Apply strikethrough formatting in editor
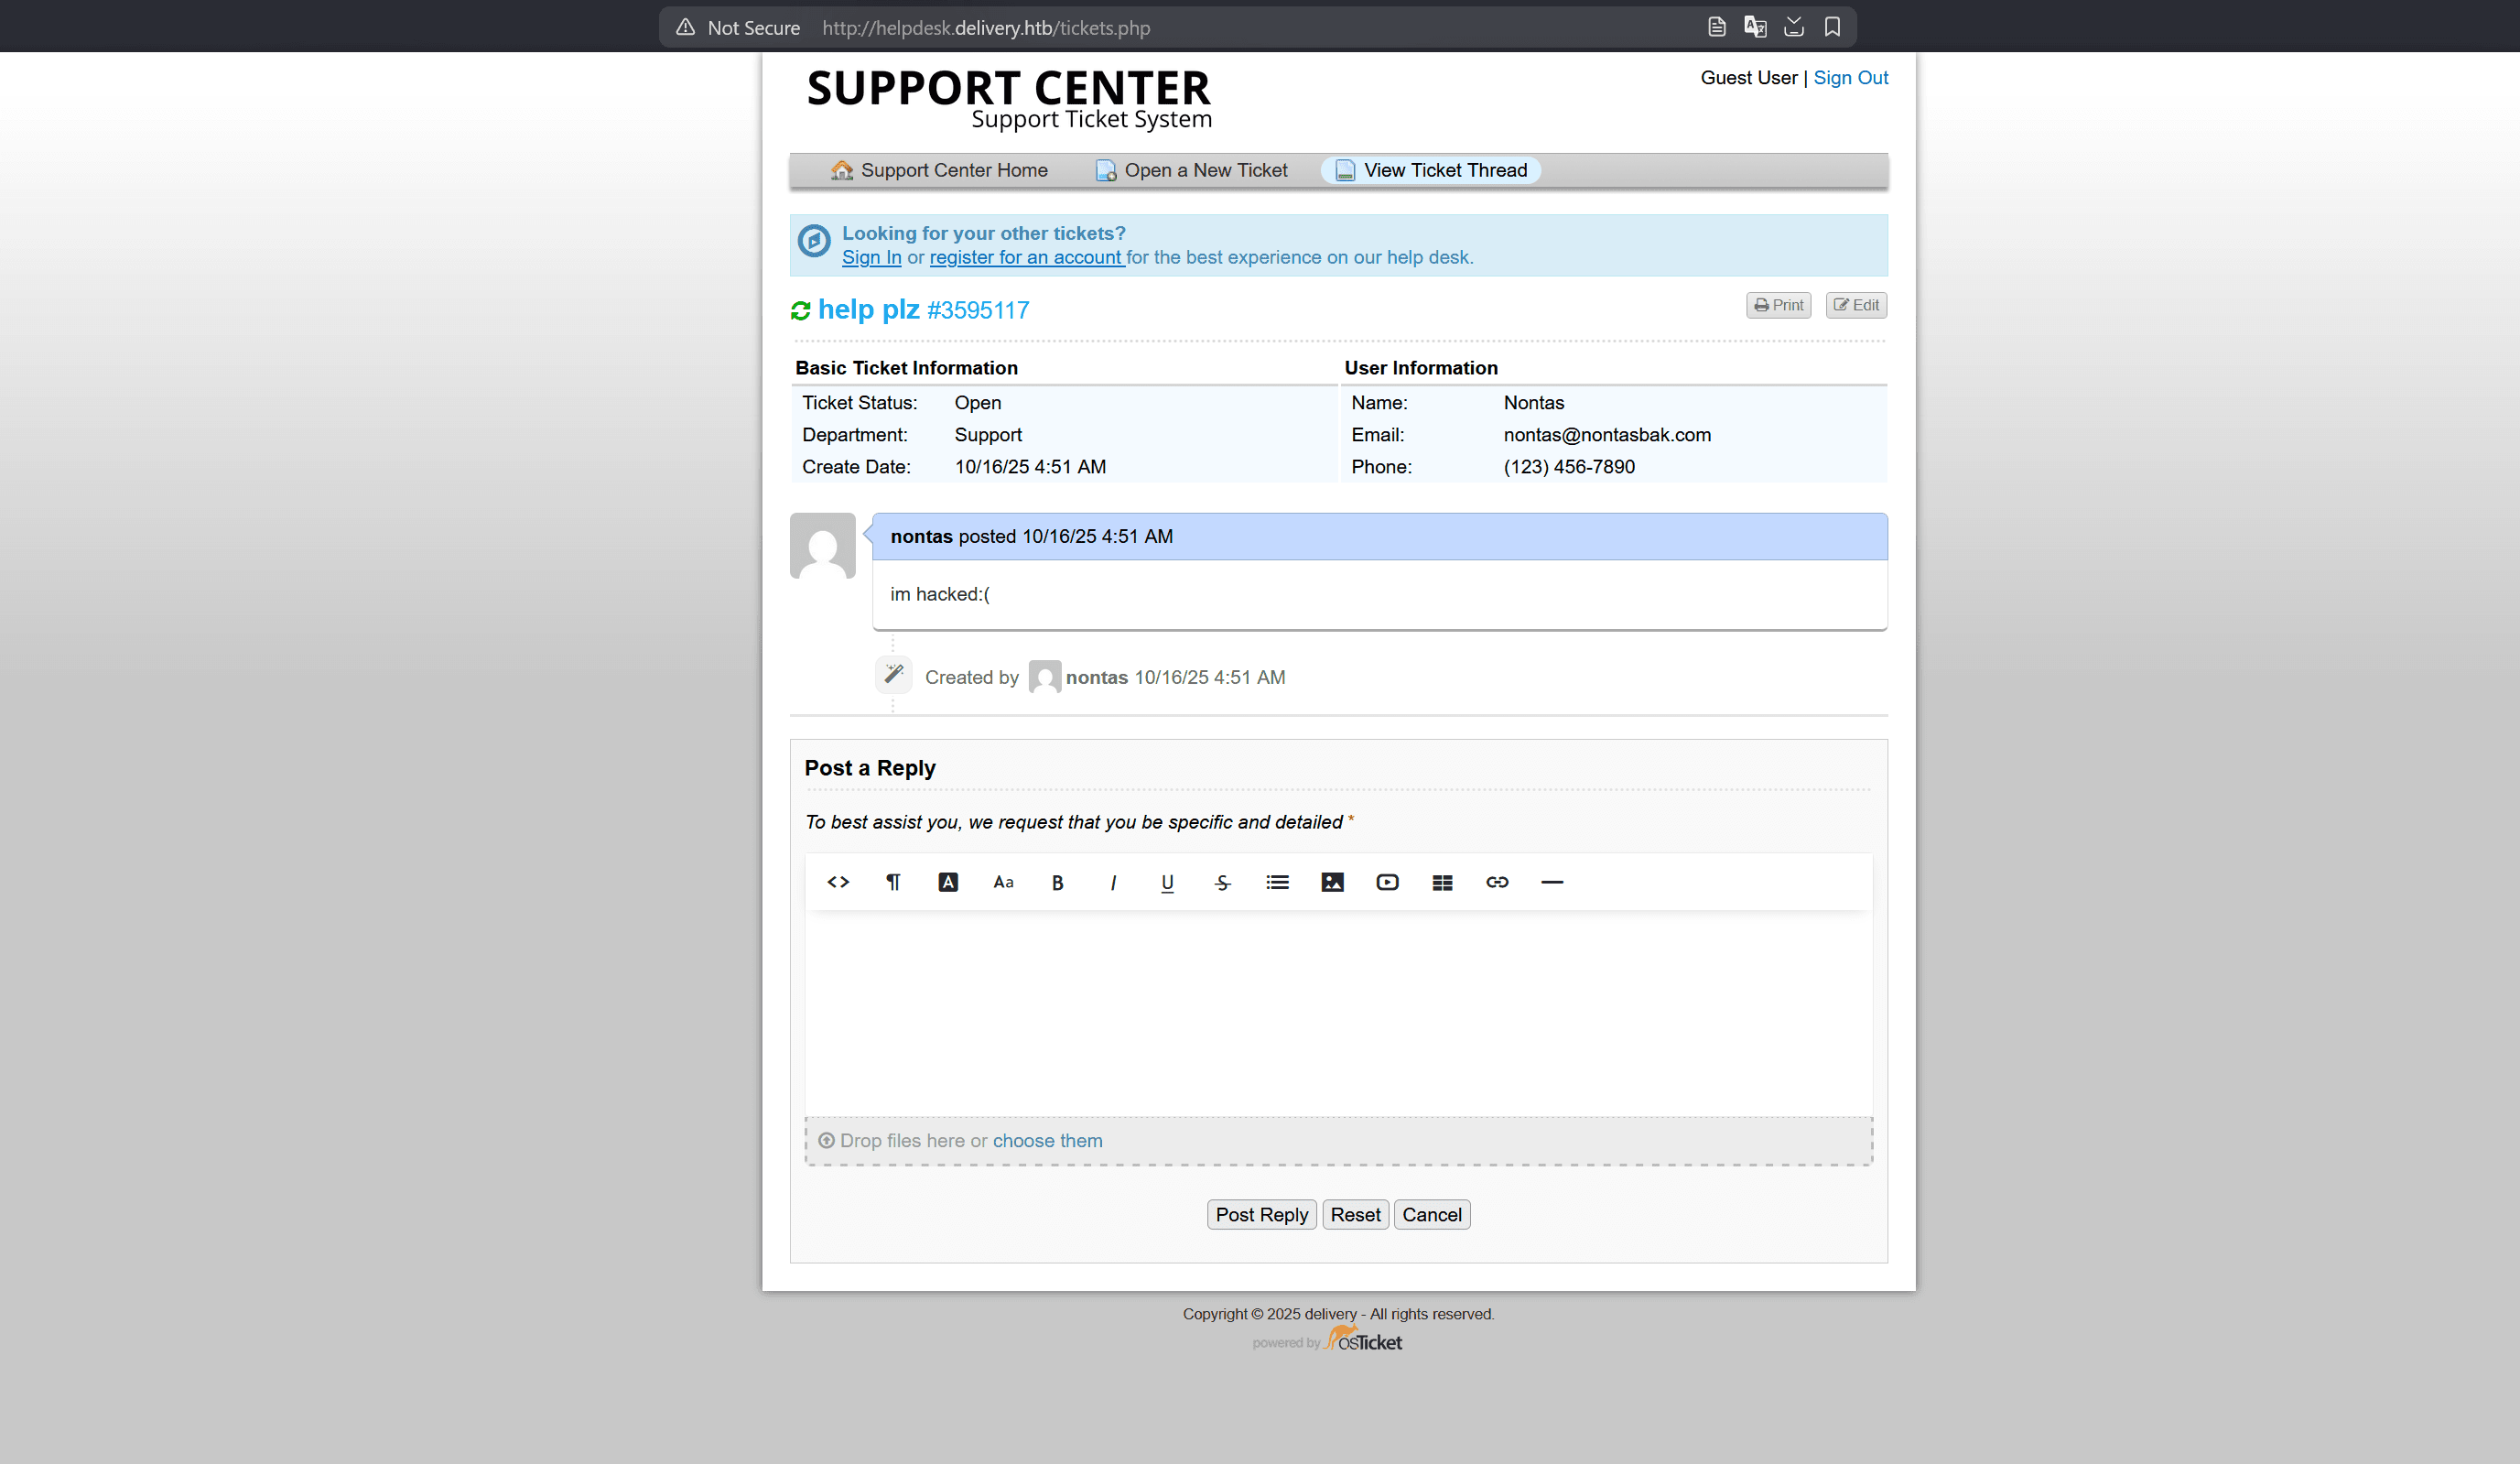 (x=1222, y=882)
